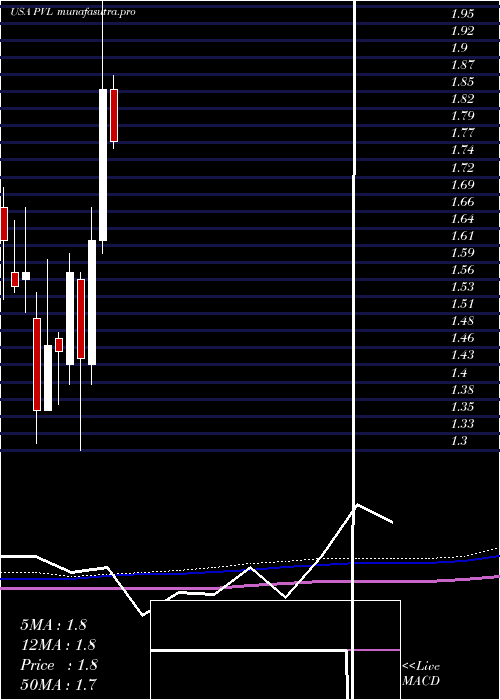500x700 pixels.
Task: Click the 1.43 price axis label
Action: click(x=462, y=355)
